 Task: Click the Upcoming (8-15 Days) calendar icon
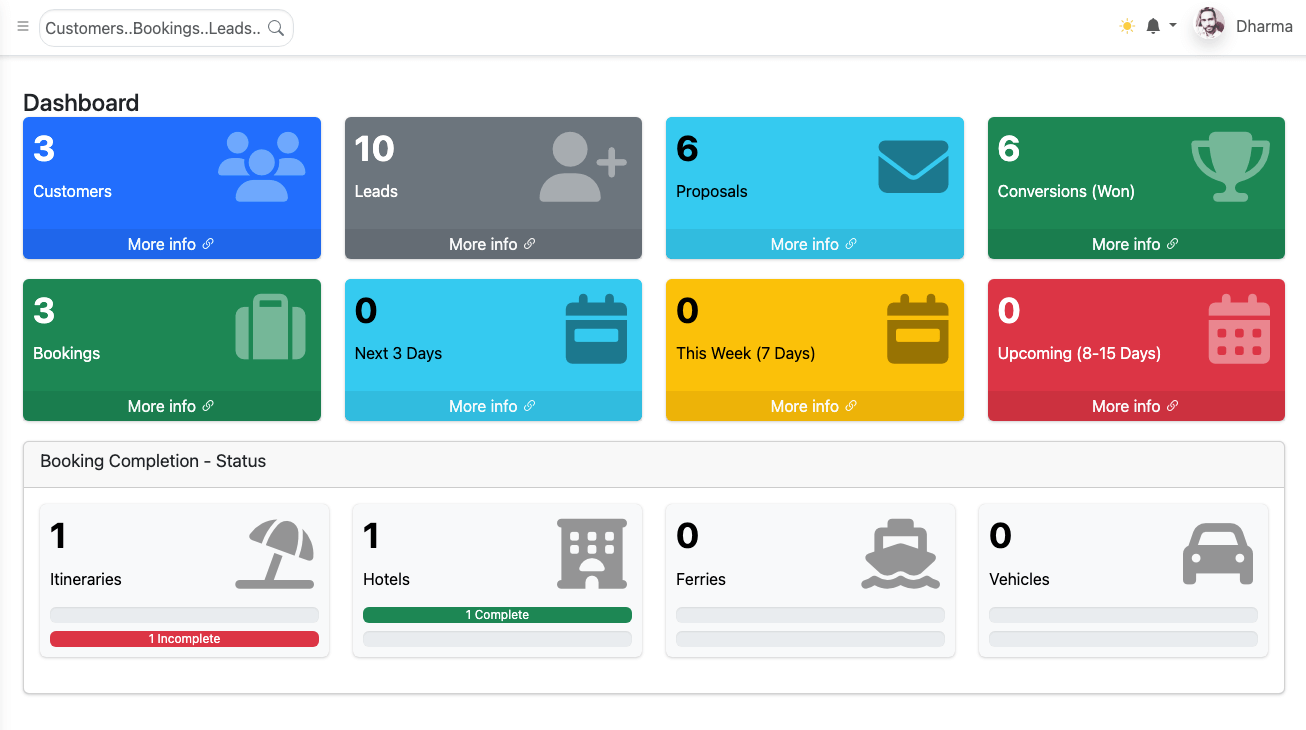point(1238,327)
